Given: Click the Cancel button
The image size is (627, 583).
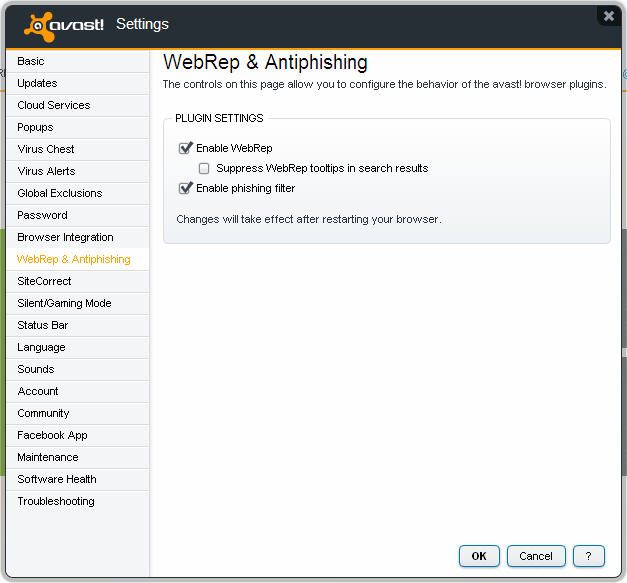Looking at the screenshot, I should point(536,556).
